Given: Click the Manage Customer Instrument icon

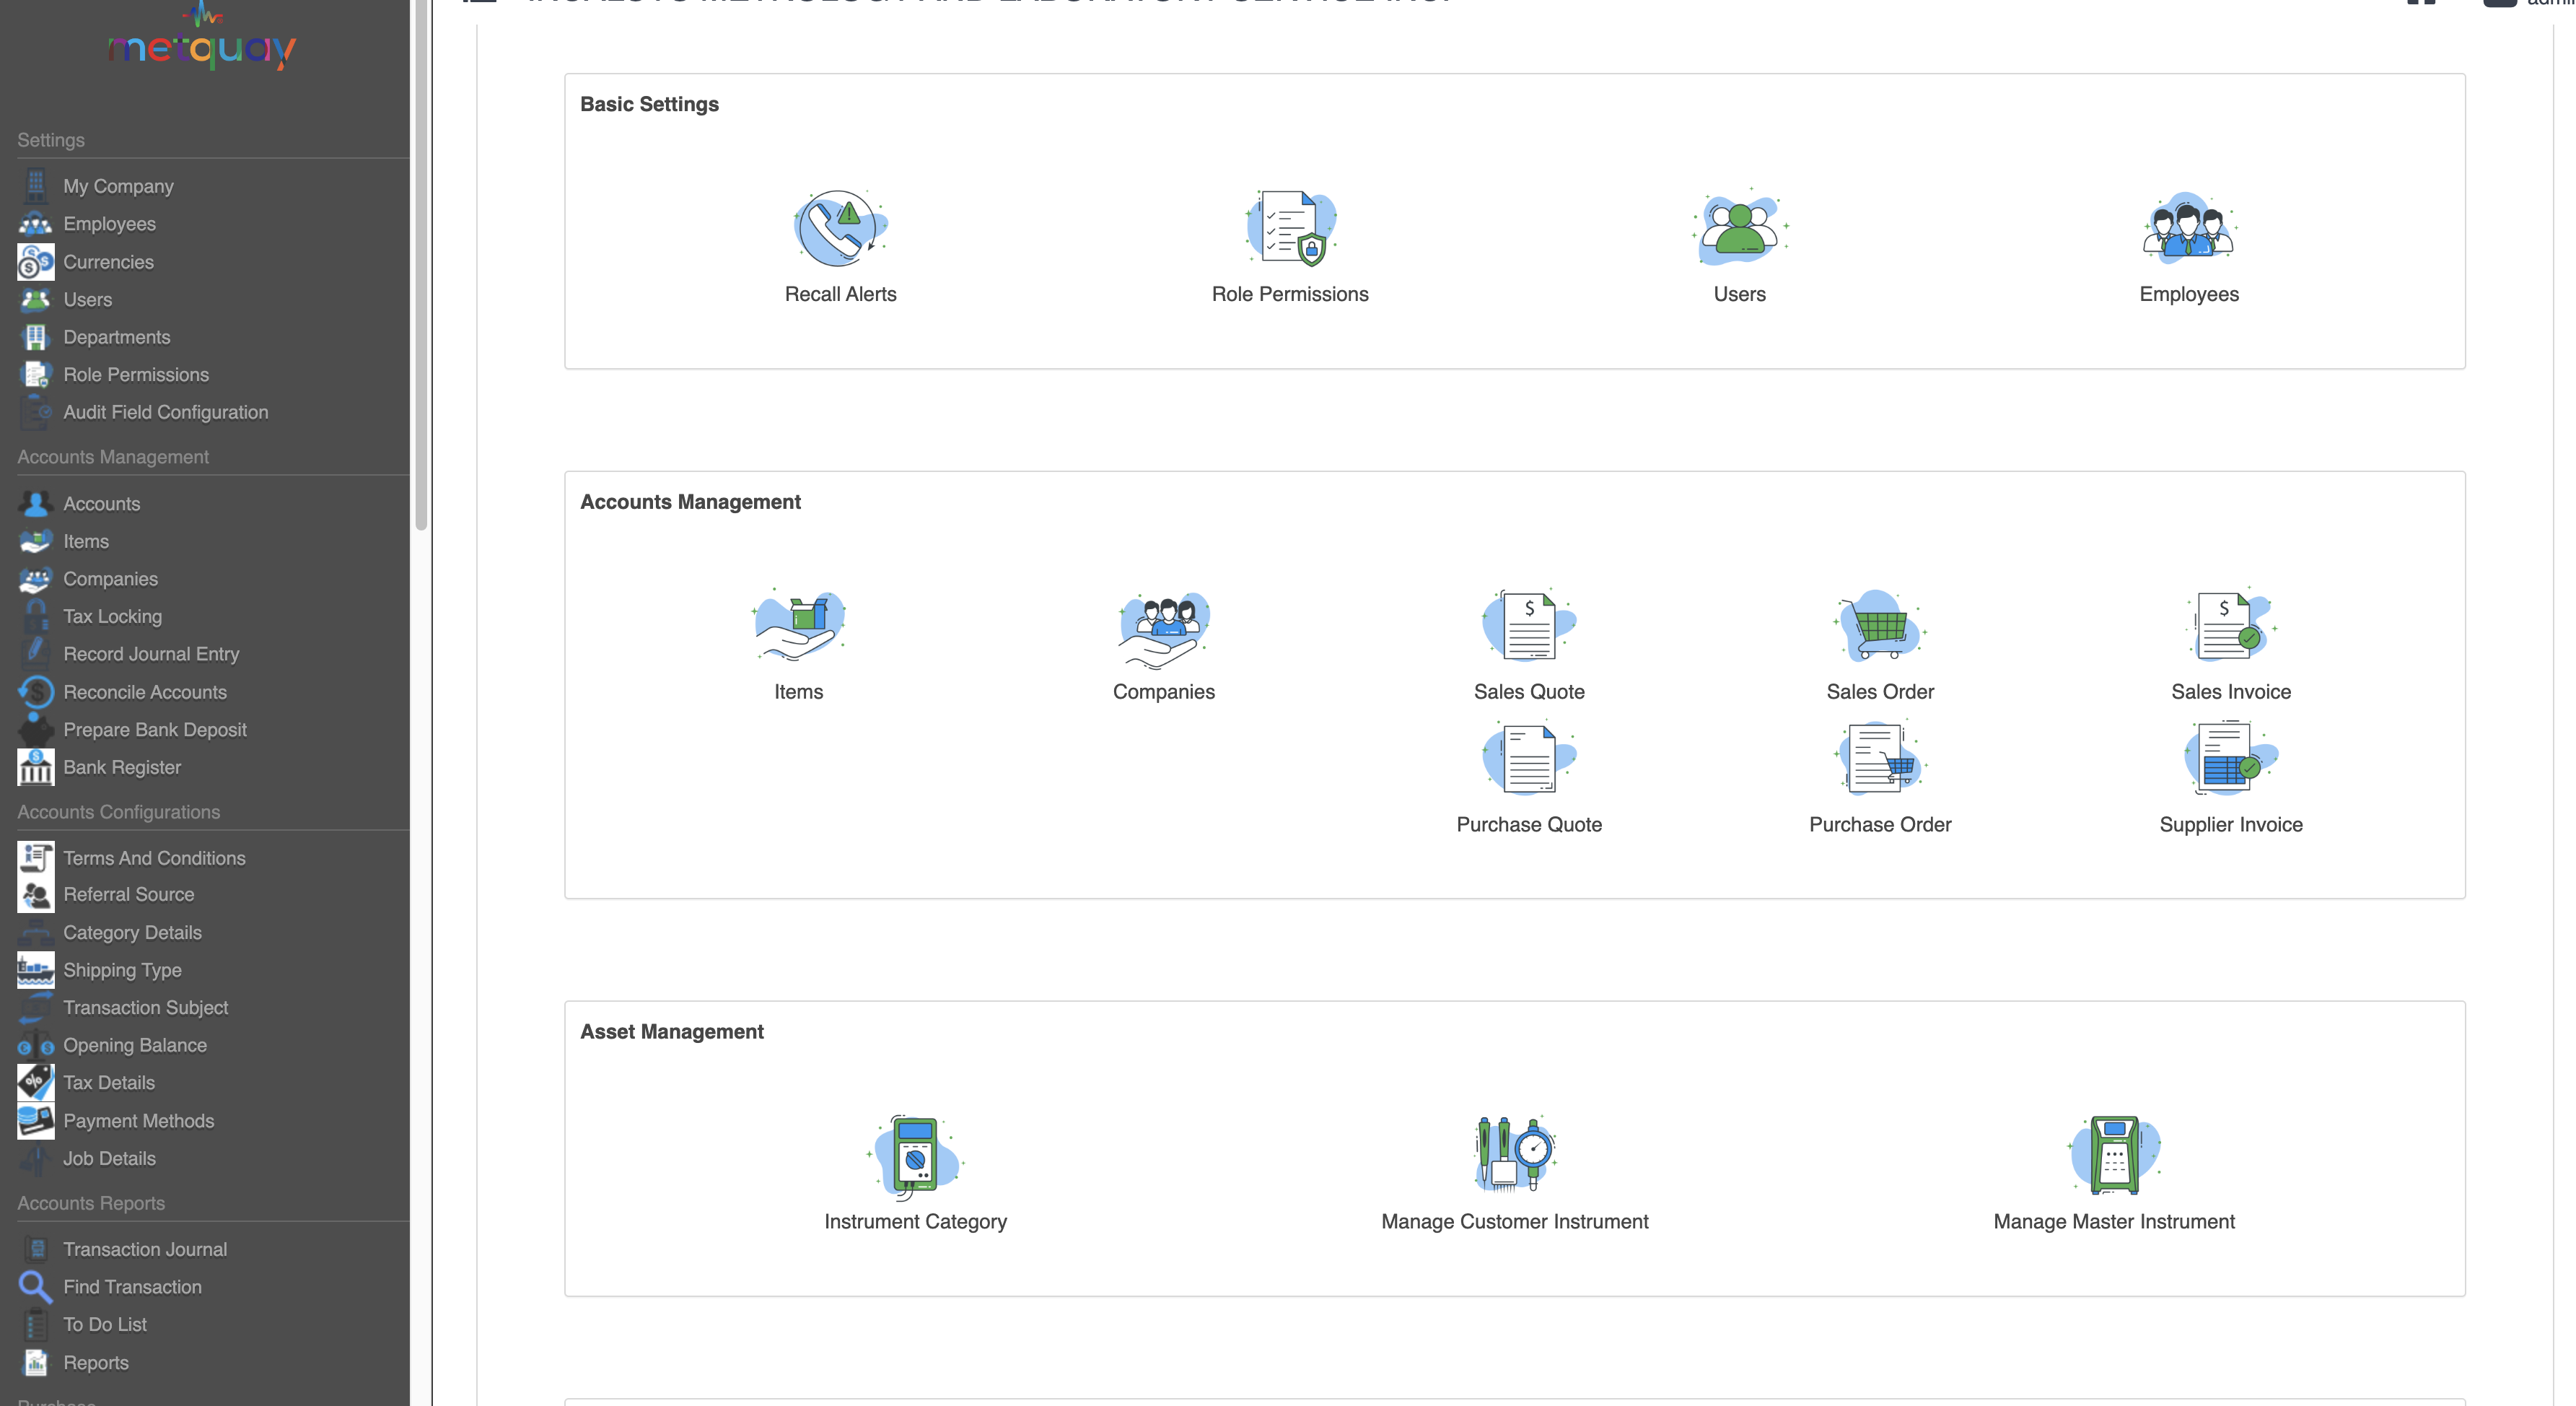Looking at the screenshot, I should click(x=1514, y=1156).
